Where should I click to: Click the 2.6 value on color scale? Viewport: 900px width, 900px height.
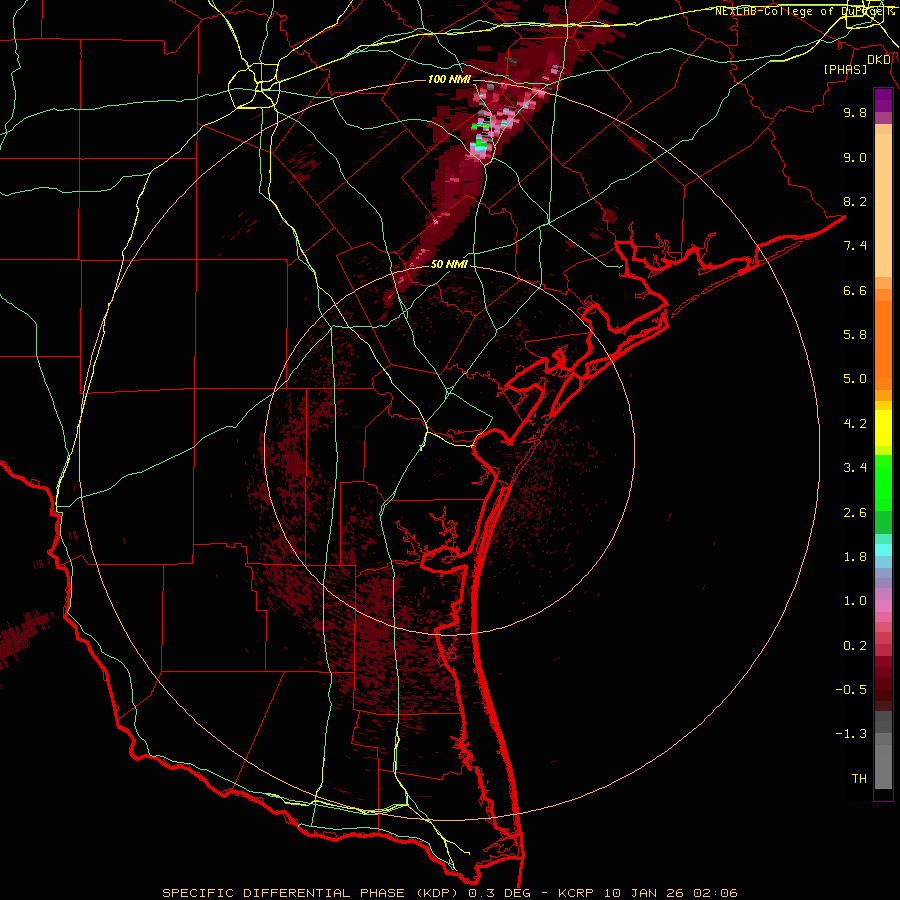click(x=855, y=513)
